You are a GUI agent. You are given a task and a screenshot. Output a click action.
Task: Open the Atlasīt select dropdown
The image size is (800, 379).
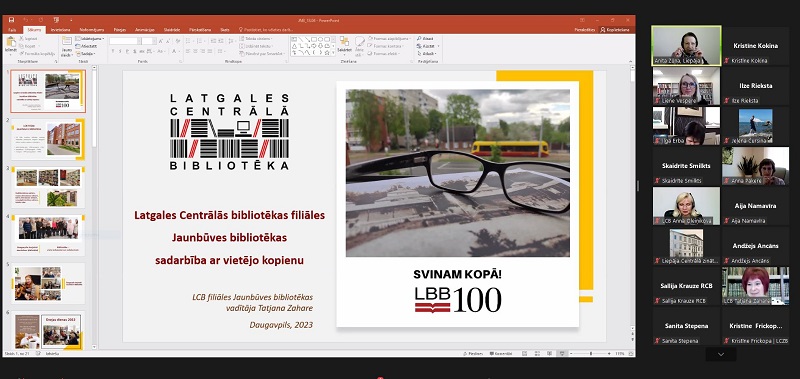tap(427, 53)
